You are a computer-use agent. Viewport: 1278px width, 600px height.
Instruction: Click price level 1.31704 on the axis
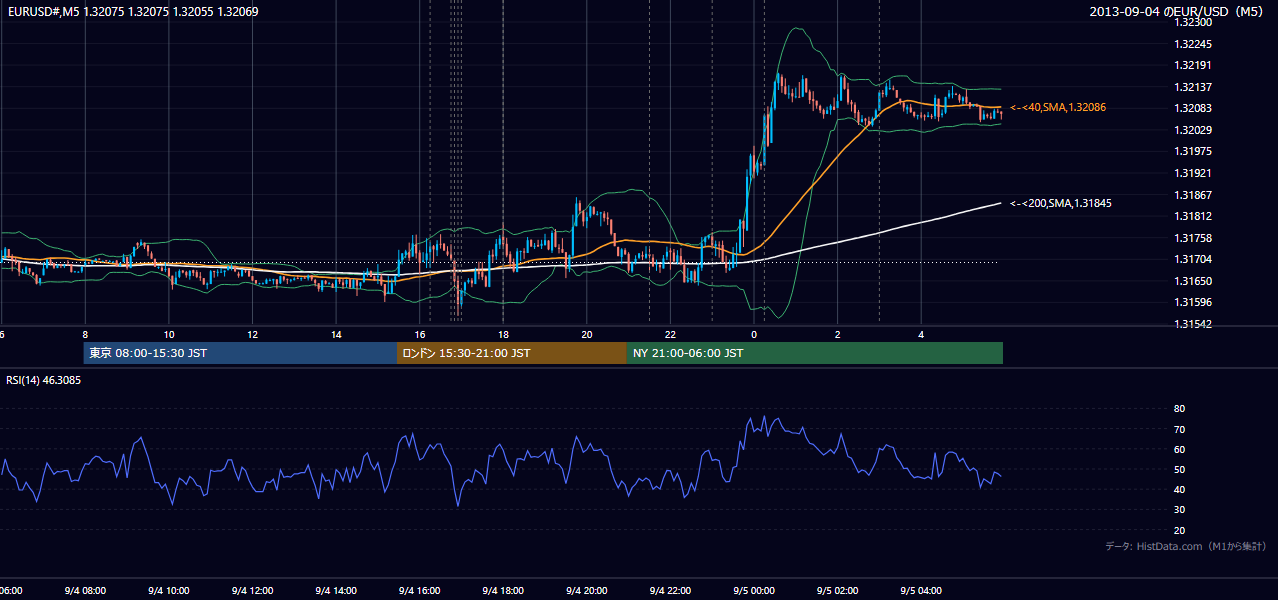[1192, 259]
